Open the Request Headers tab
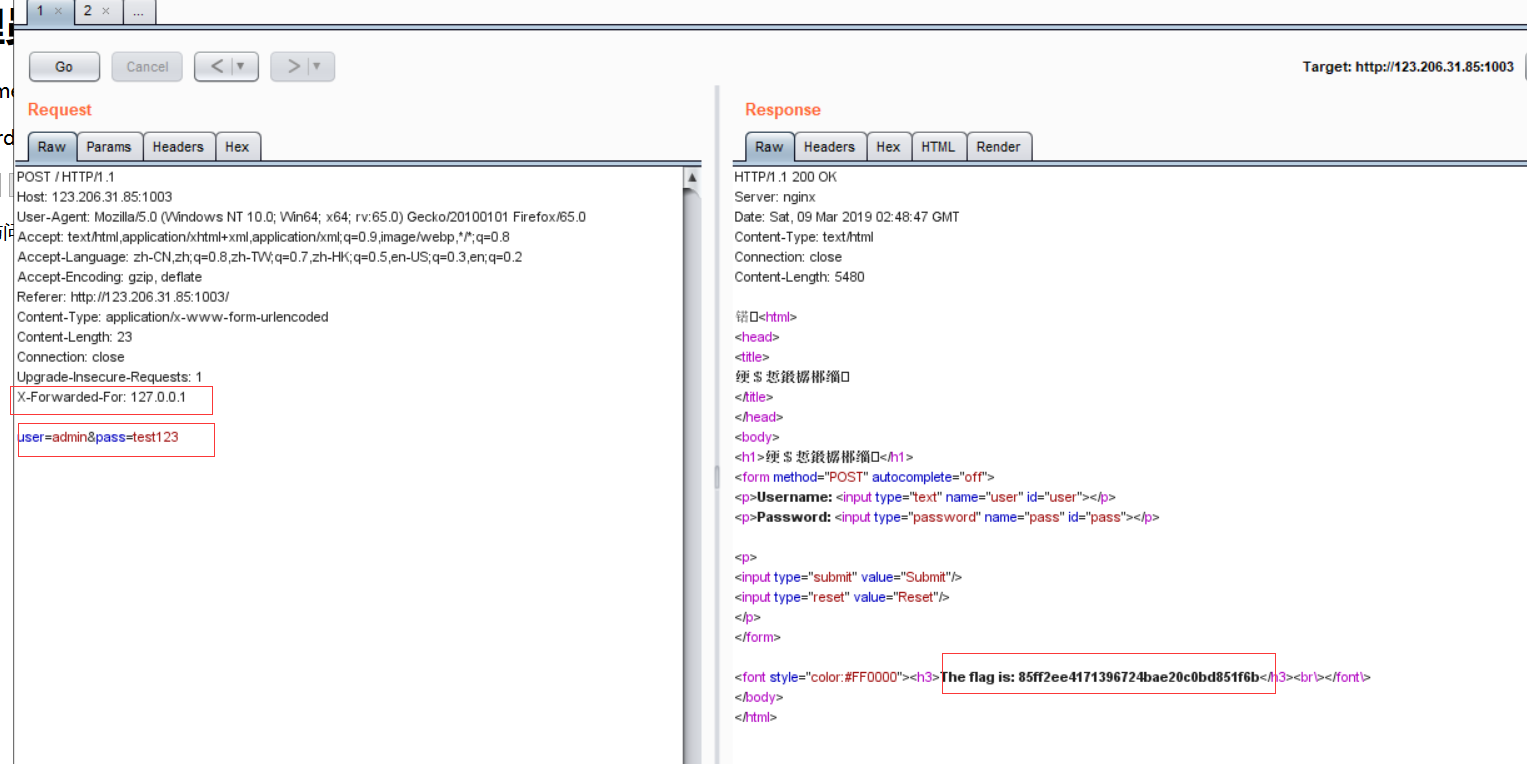 [178, 146]
